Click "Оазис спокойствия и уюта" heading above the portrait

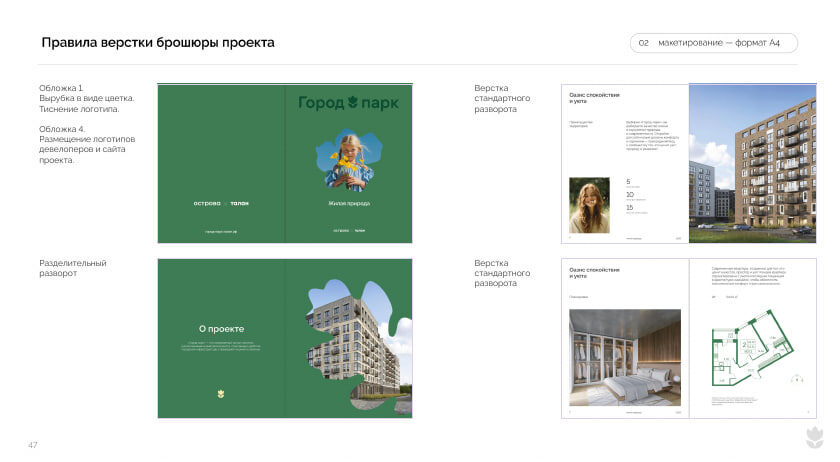(594, 98)
